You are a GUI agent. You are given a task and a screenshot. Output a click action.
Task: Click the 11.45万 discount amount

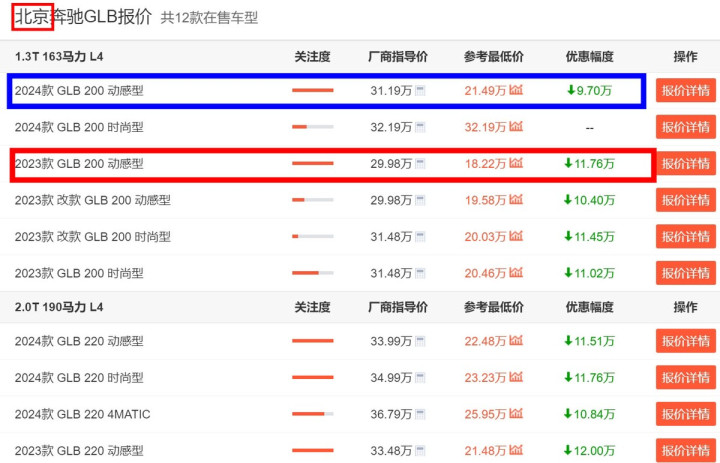point(590,237)
